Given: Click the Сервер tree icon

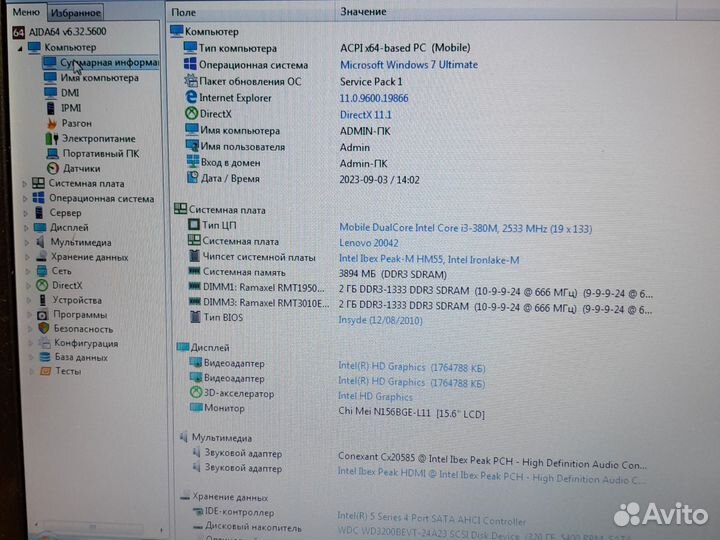Looking at the screenshot, I should tap(39, 213).
